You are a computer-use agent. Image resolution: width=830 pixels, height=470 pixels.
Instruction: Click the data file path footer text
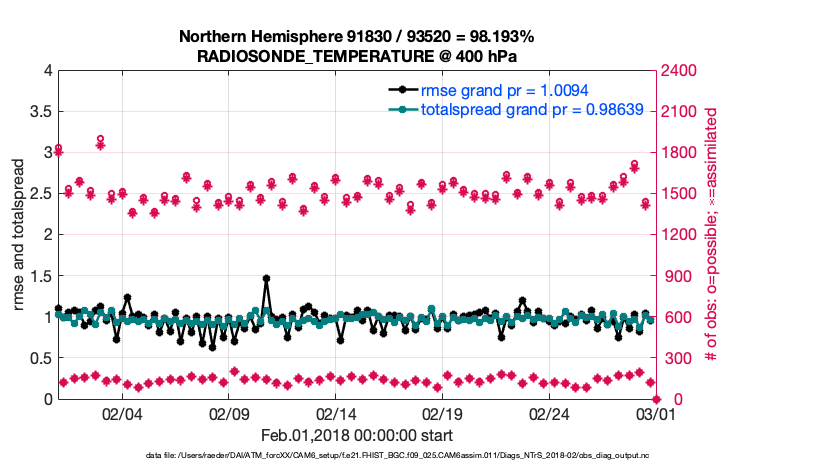[356, 455]
